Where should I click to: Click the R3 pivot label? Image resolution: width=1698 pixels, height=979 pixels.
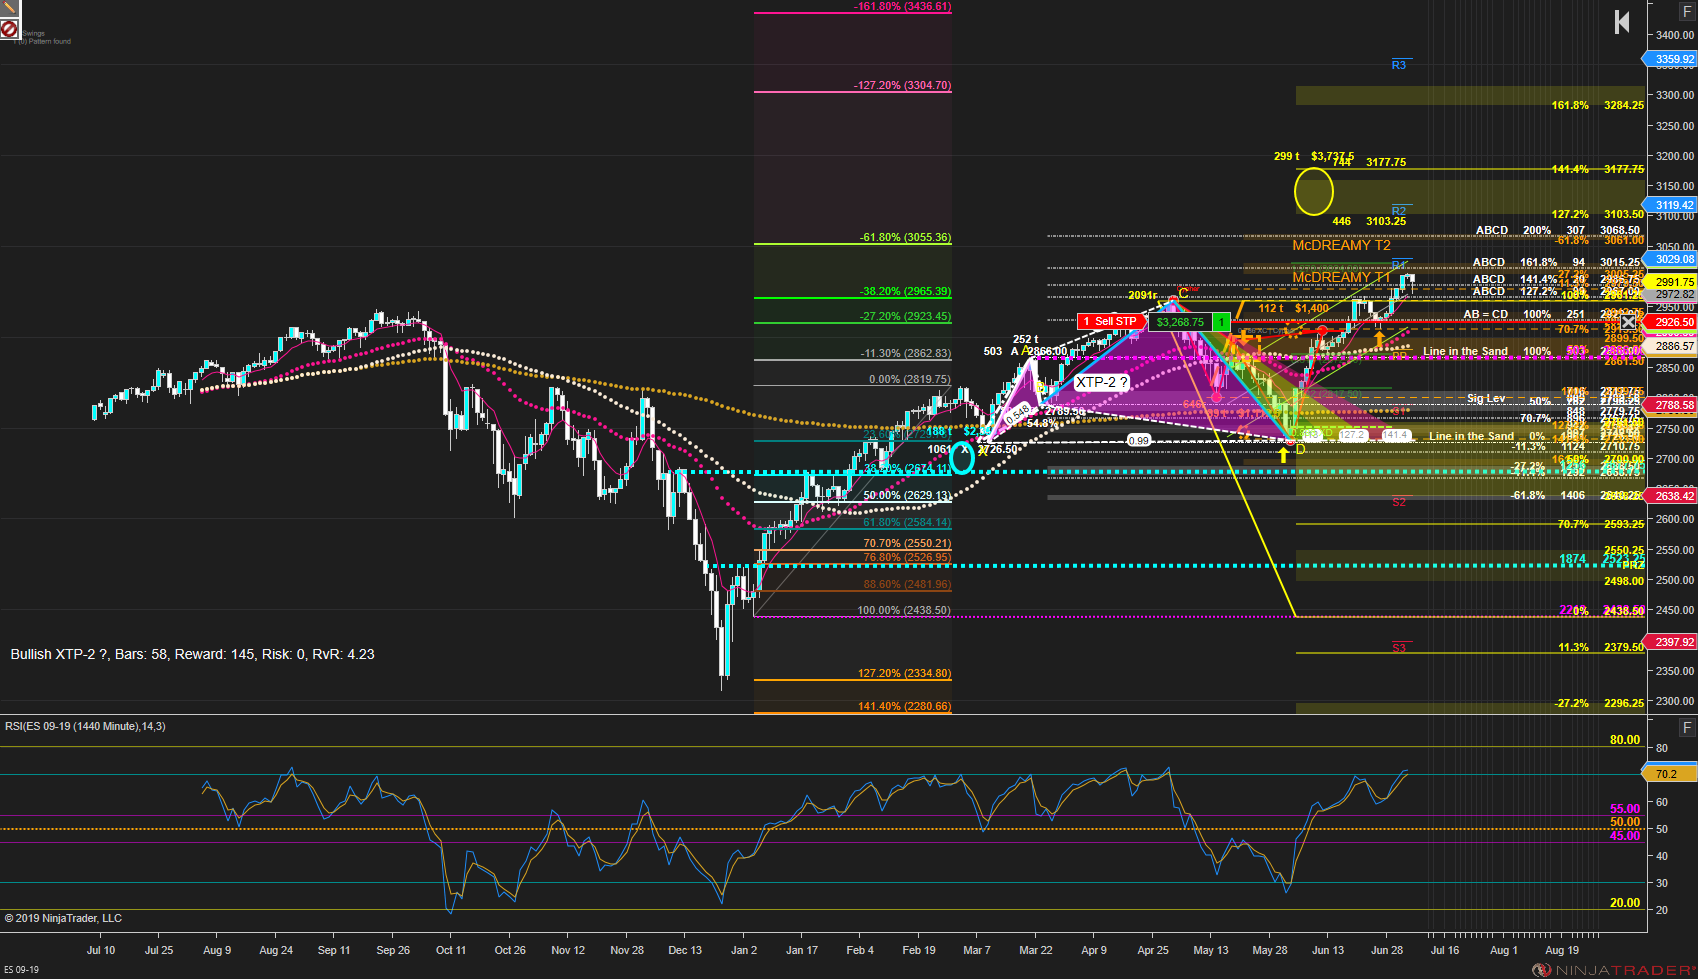pos(1399,65)
